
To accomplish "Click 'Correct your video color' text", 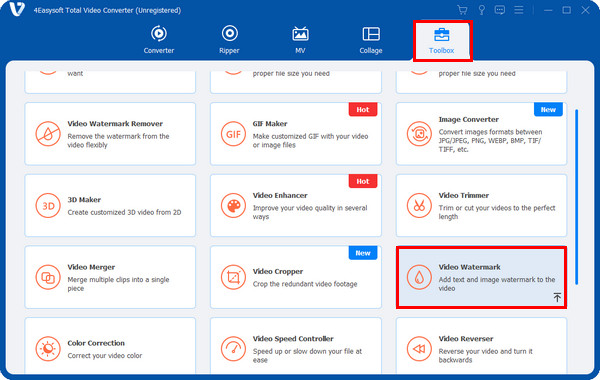I will (x=105, y=356).
